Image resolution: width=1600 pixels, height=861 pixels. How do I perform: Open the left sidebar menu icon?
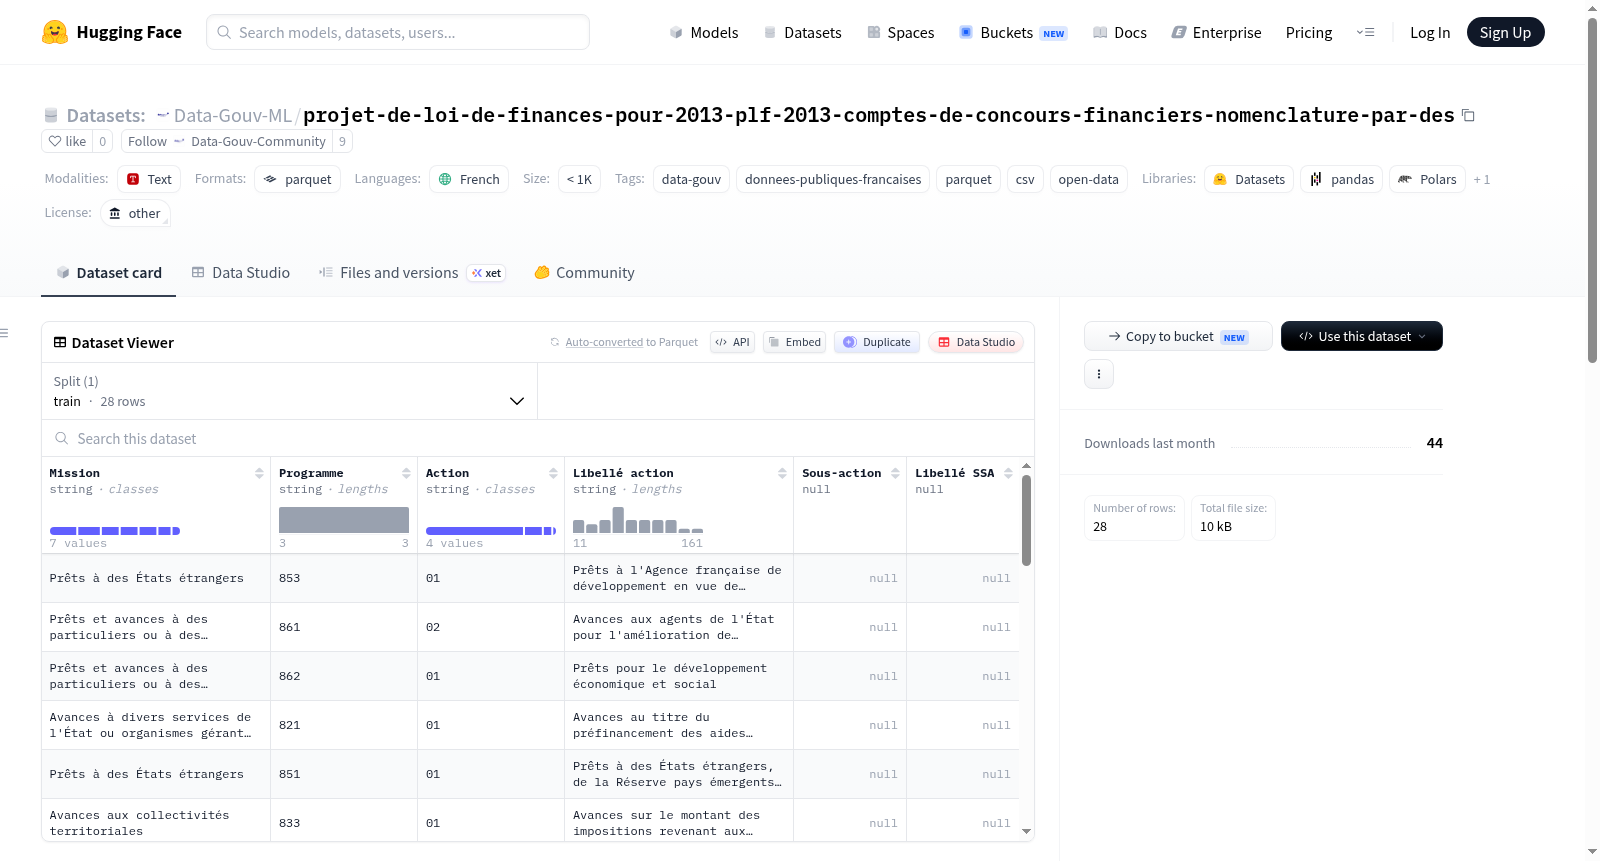tap(4, 333)
